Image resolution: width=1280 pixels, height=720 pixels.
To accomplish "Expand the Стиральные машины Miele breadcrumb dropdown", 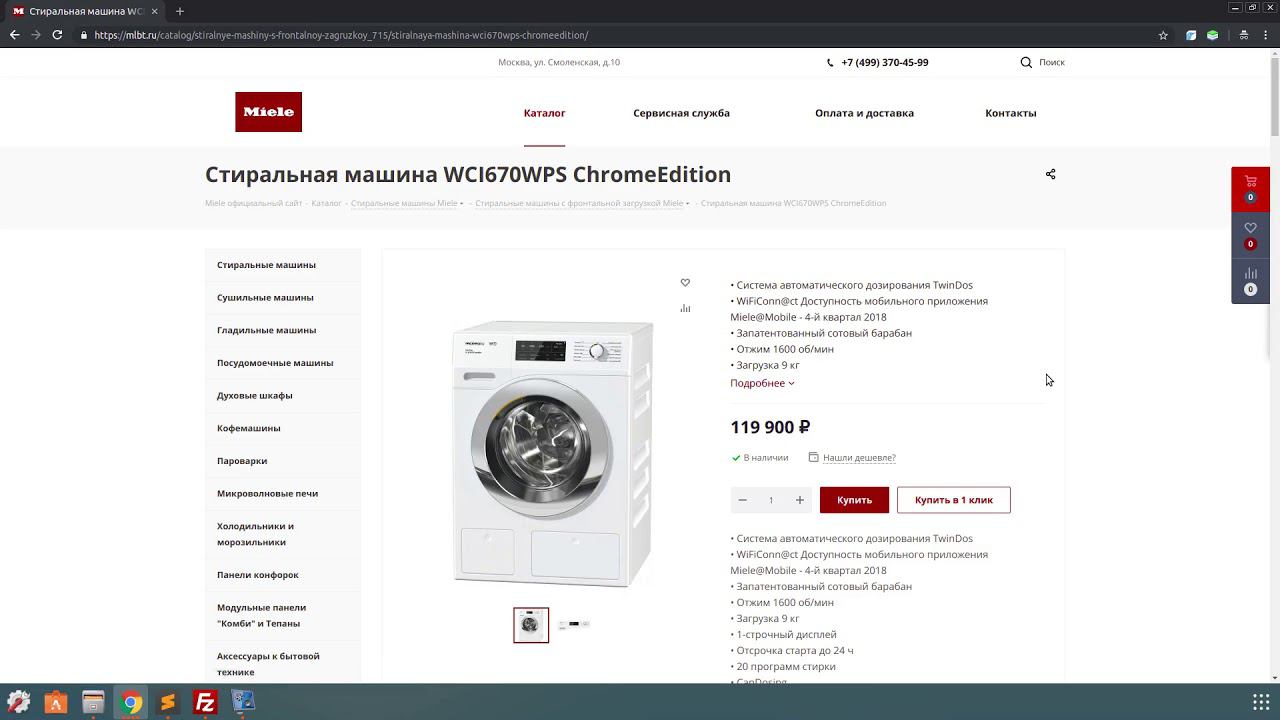I will point(461,203).
